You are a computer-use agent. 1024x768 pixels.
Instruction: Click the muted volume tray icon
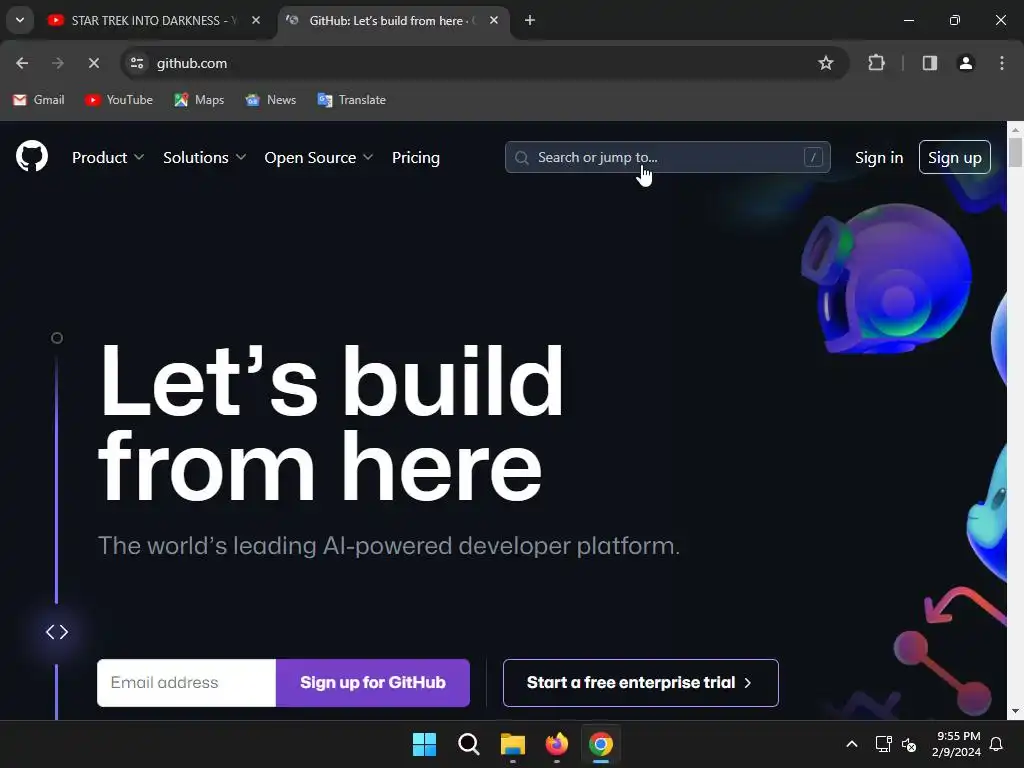coord(909,744)
